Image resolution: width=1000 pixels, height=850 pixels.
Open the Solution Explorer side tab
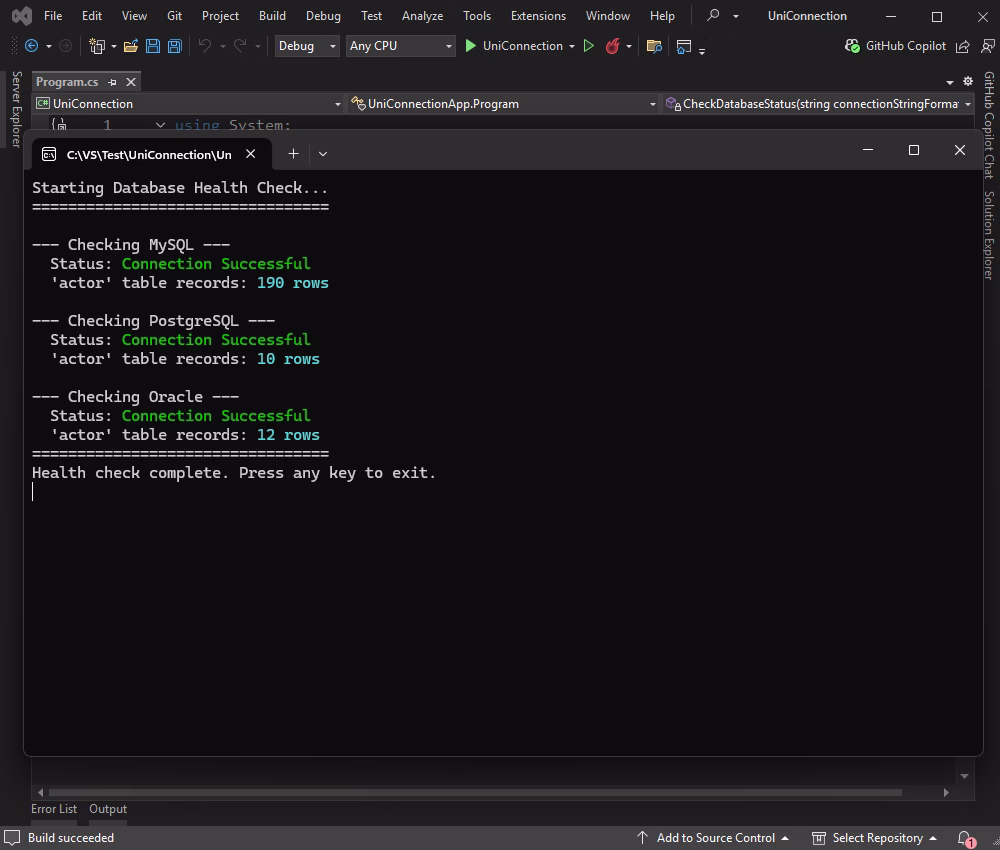tap(989, 235)
